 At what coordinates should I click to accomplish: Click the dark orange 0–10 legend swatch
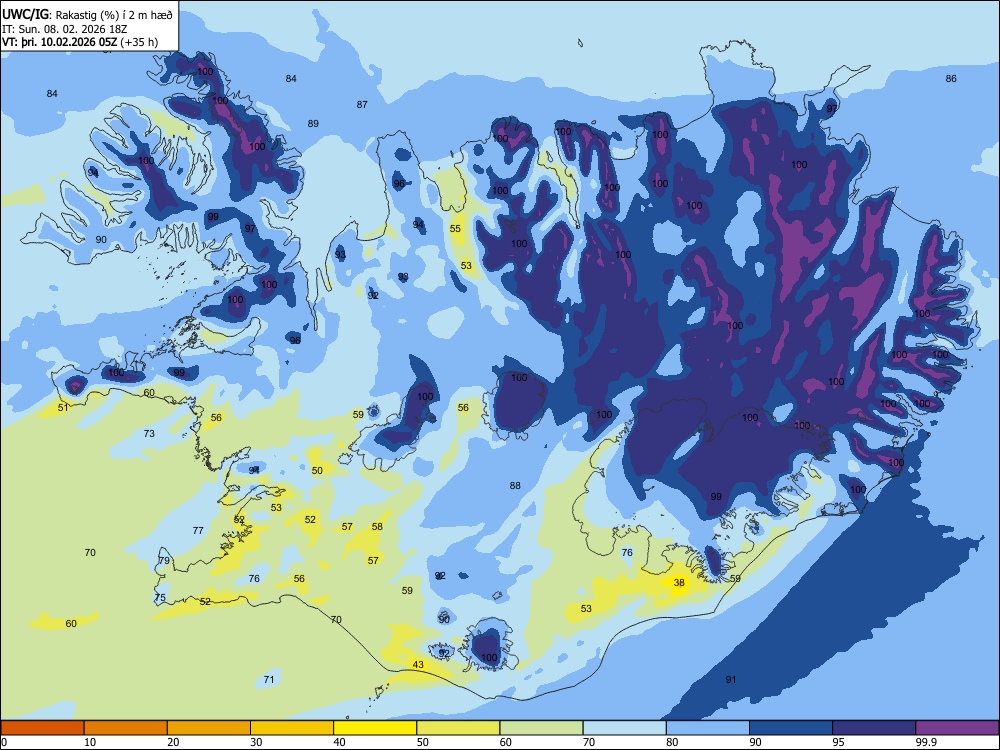(x=42, y=728)
